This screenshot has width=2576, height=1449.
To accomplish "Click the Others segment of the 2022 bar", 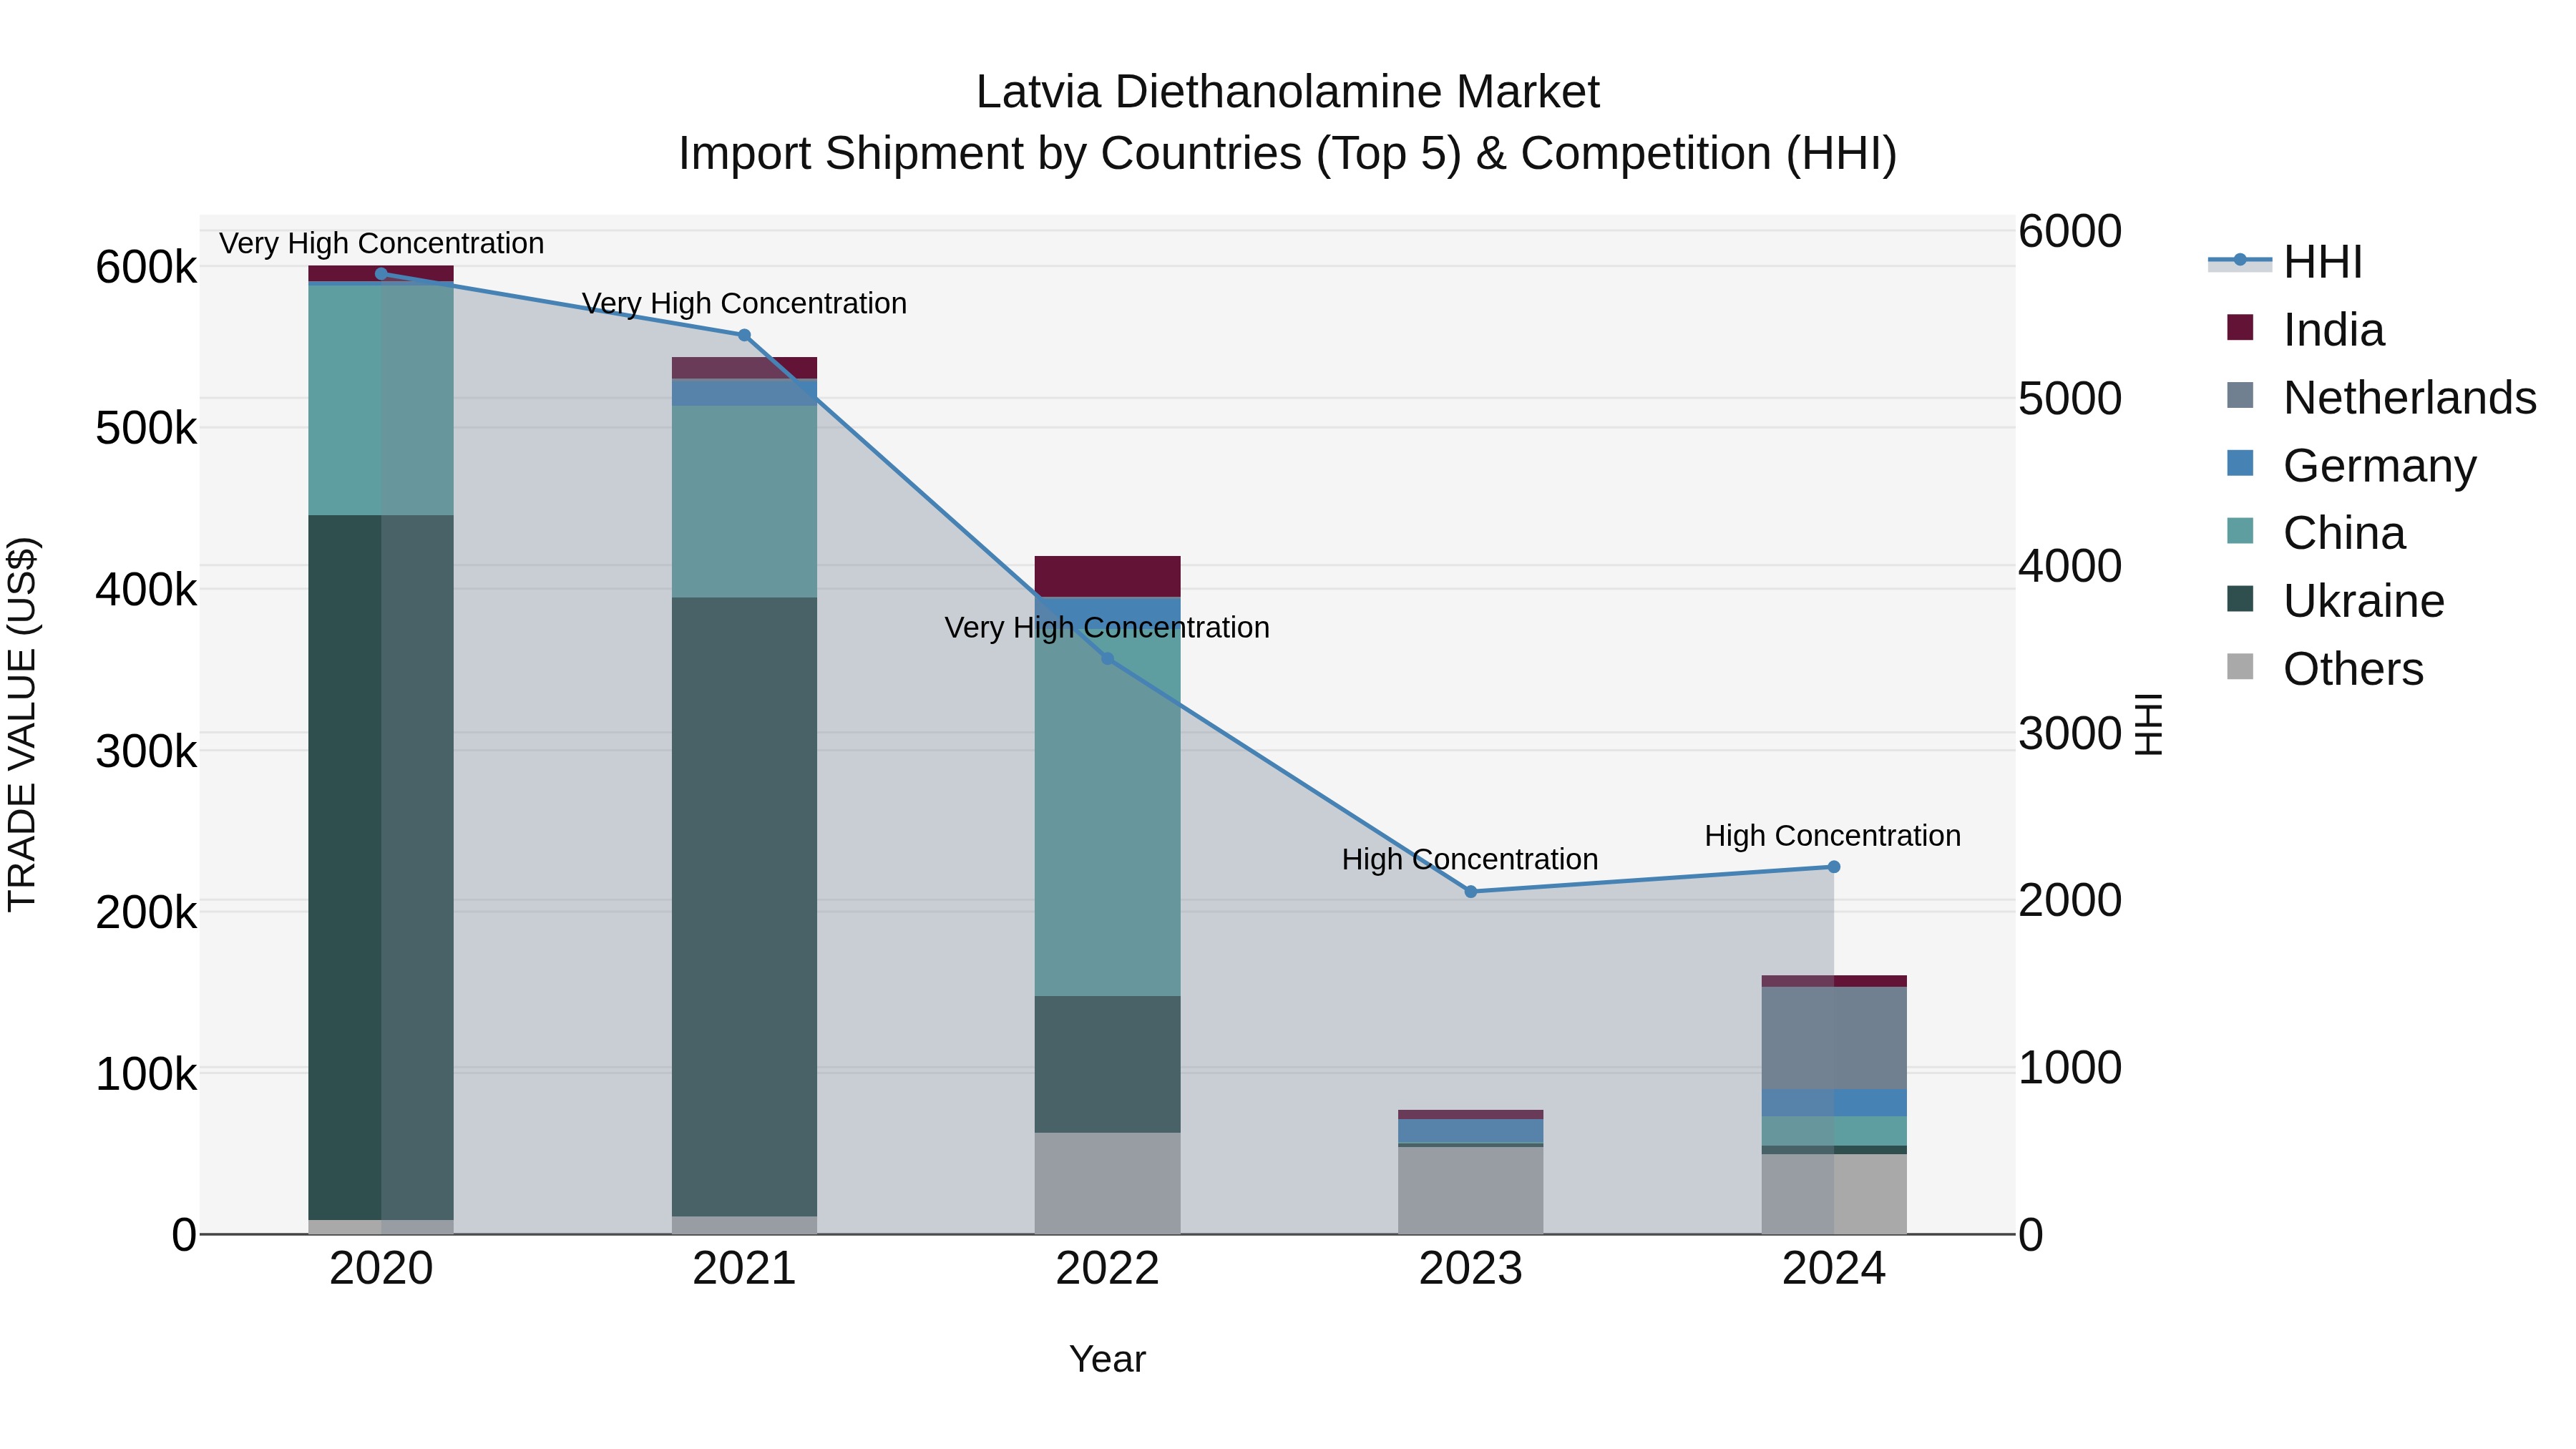I will (1107, 1183).
